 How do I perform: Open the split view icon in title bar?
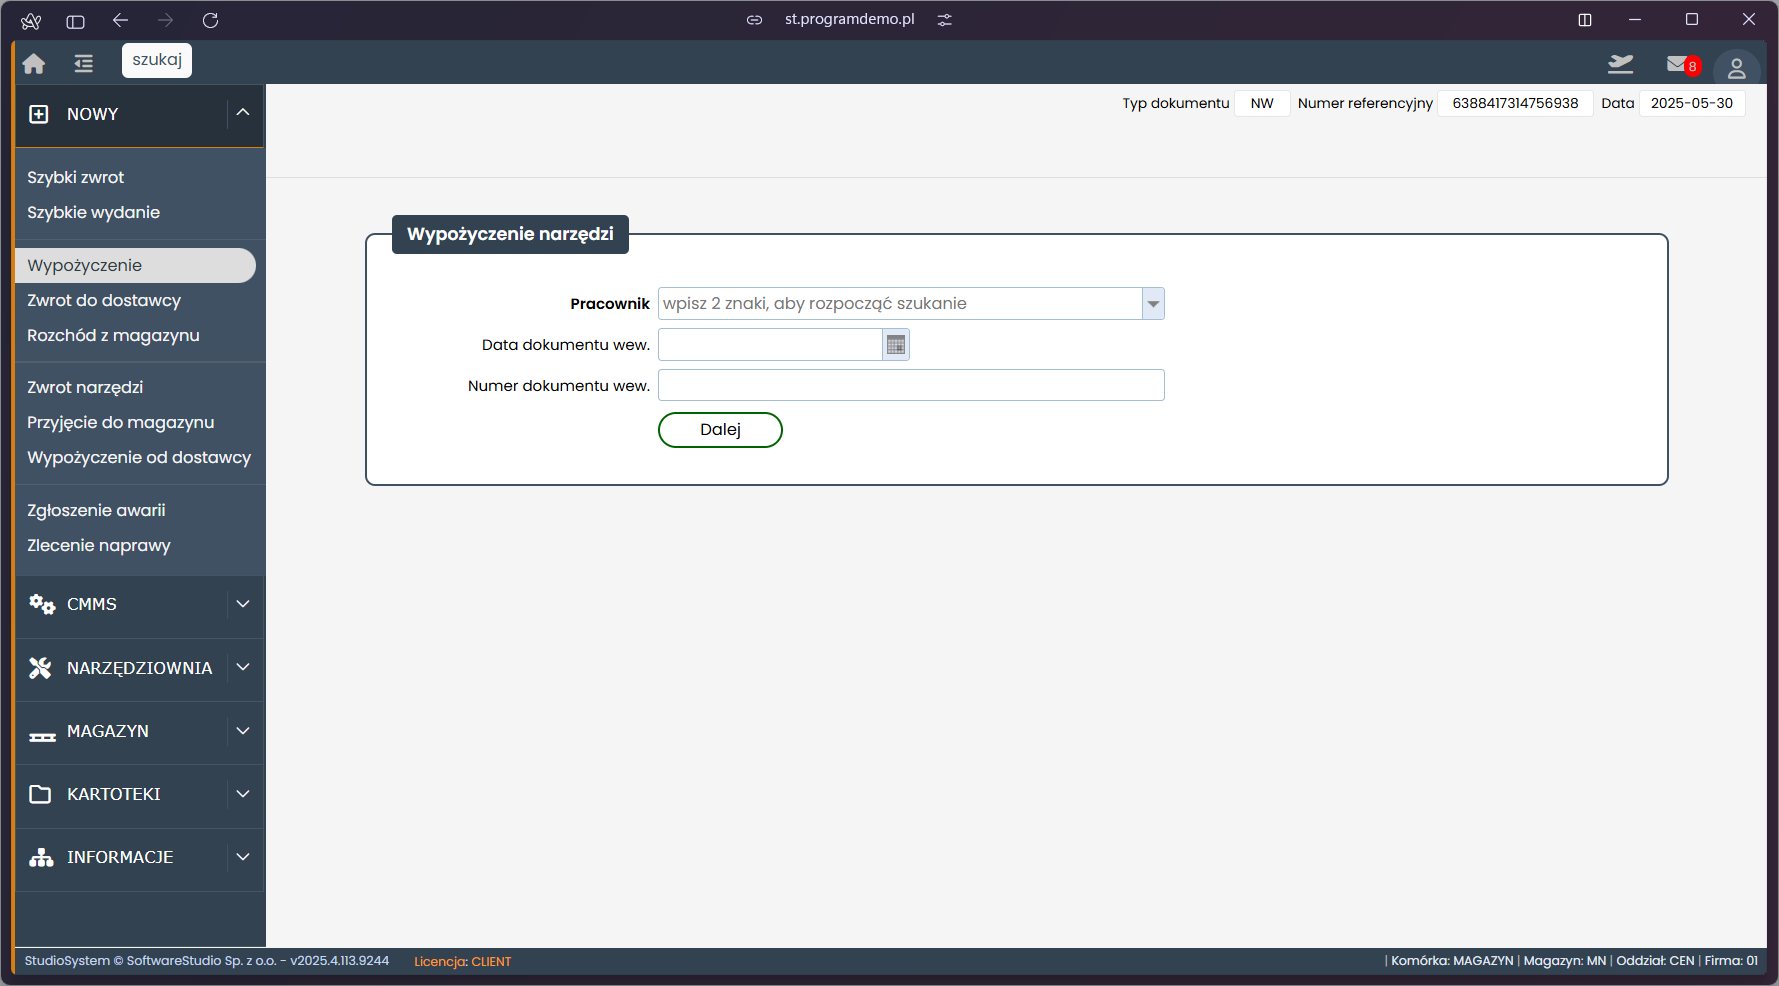point(1585,20)
